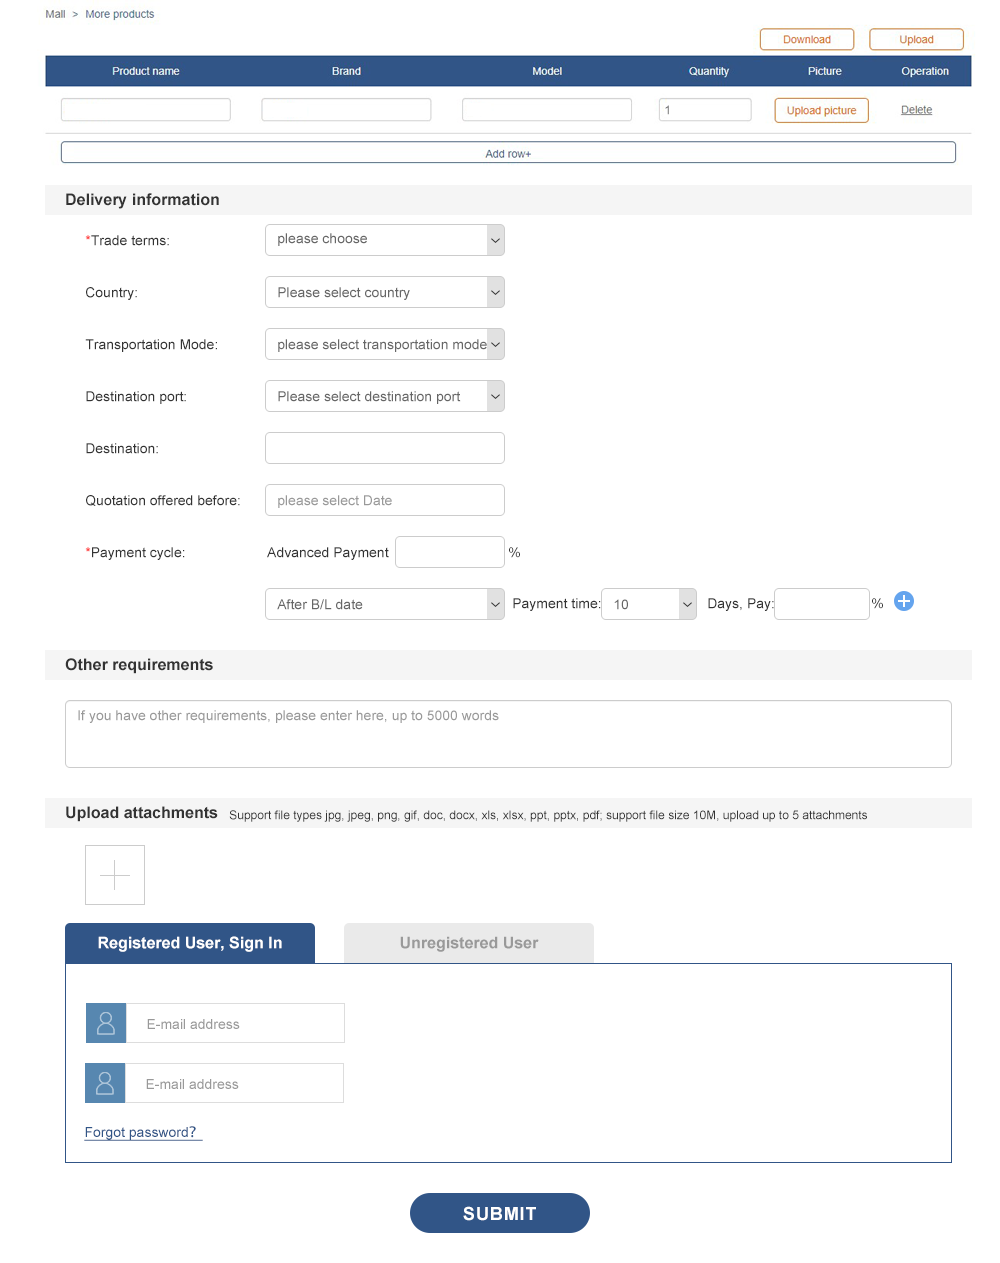Click the Upload picture button
This screenshot has height=1263, width=1000.
tap(821, 110)
